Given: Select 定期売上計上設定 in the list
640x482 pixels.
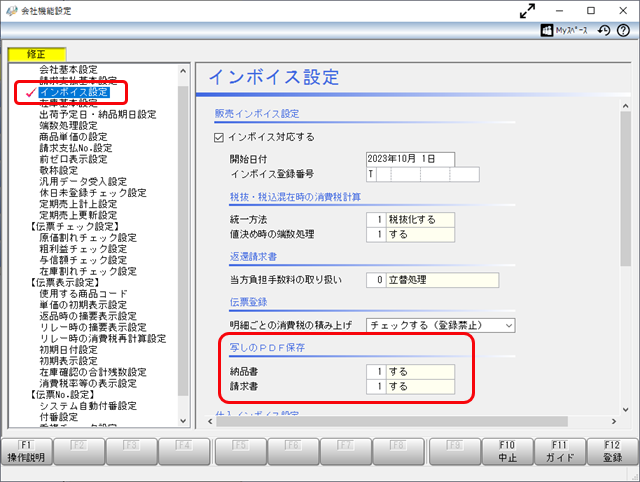Looking at the screenshot, I should point(78,204).
